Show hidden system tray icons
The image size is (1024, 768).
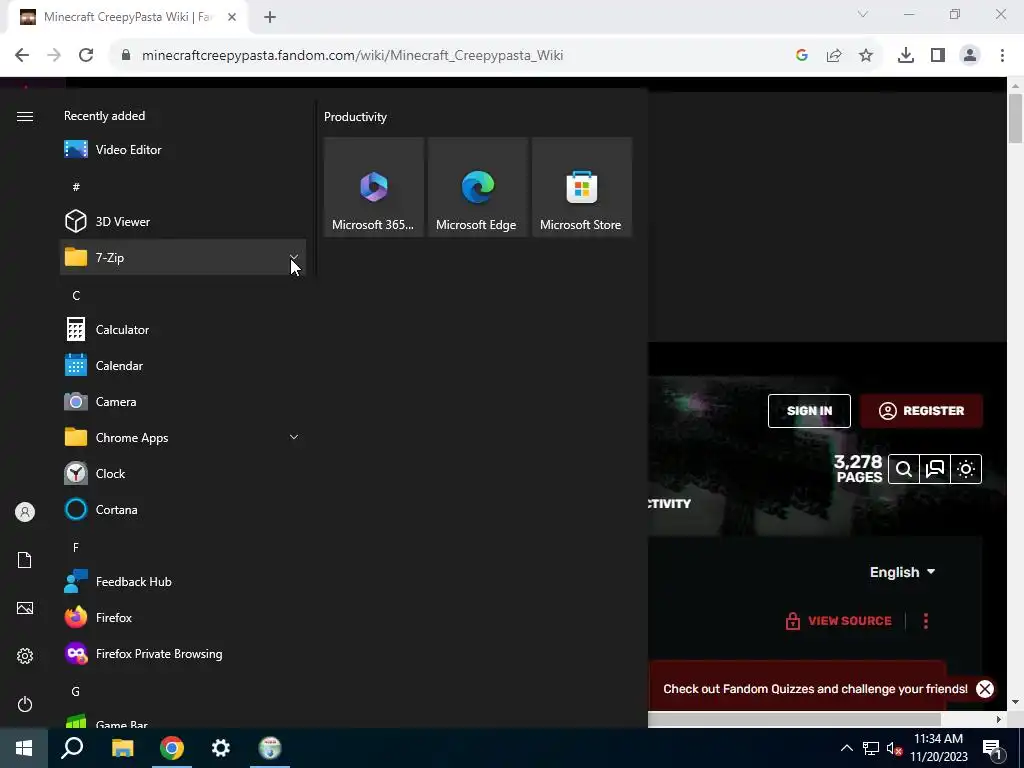pyautogui.click(x=846, y=748)
